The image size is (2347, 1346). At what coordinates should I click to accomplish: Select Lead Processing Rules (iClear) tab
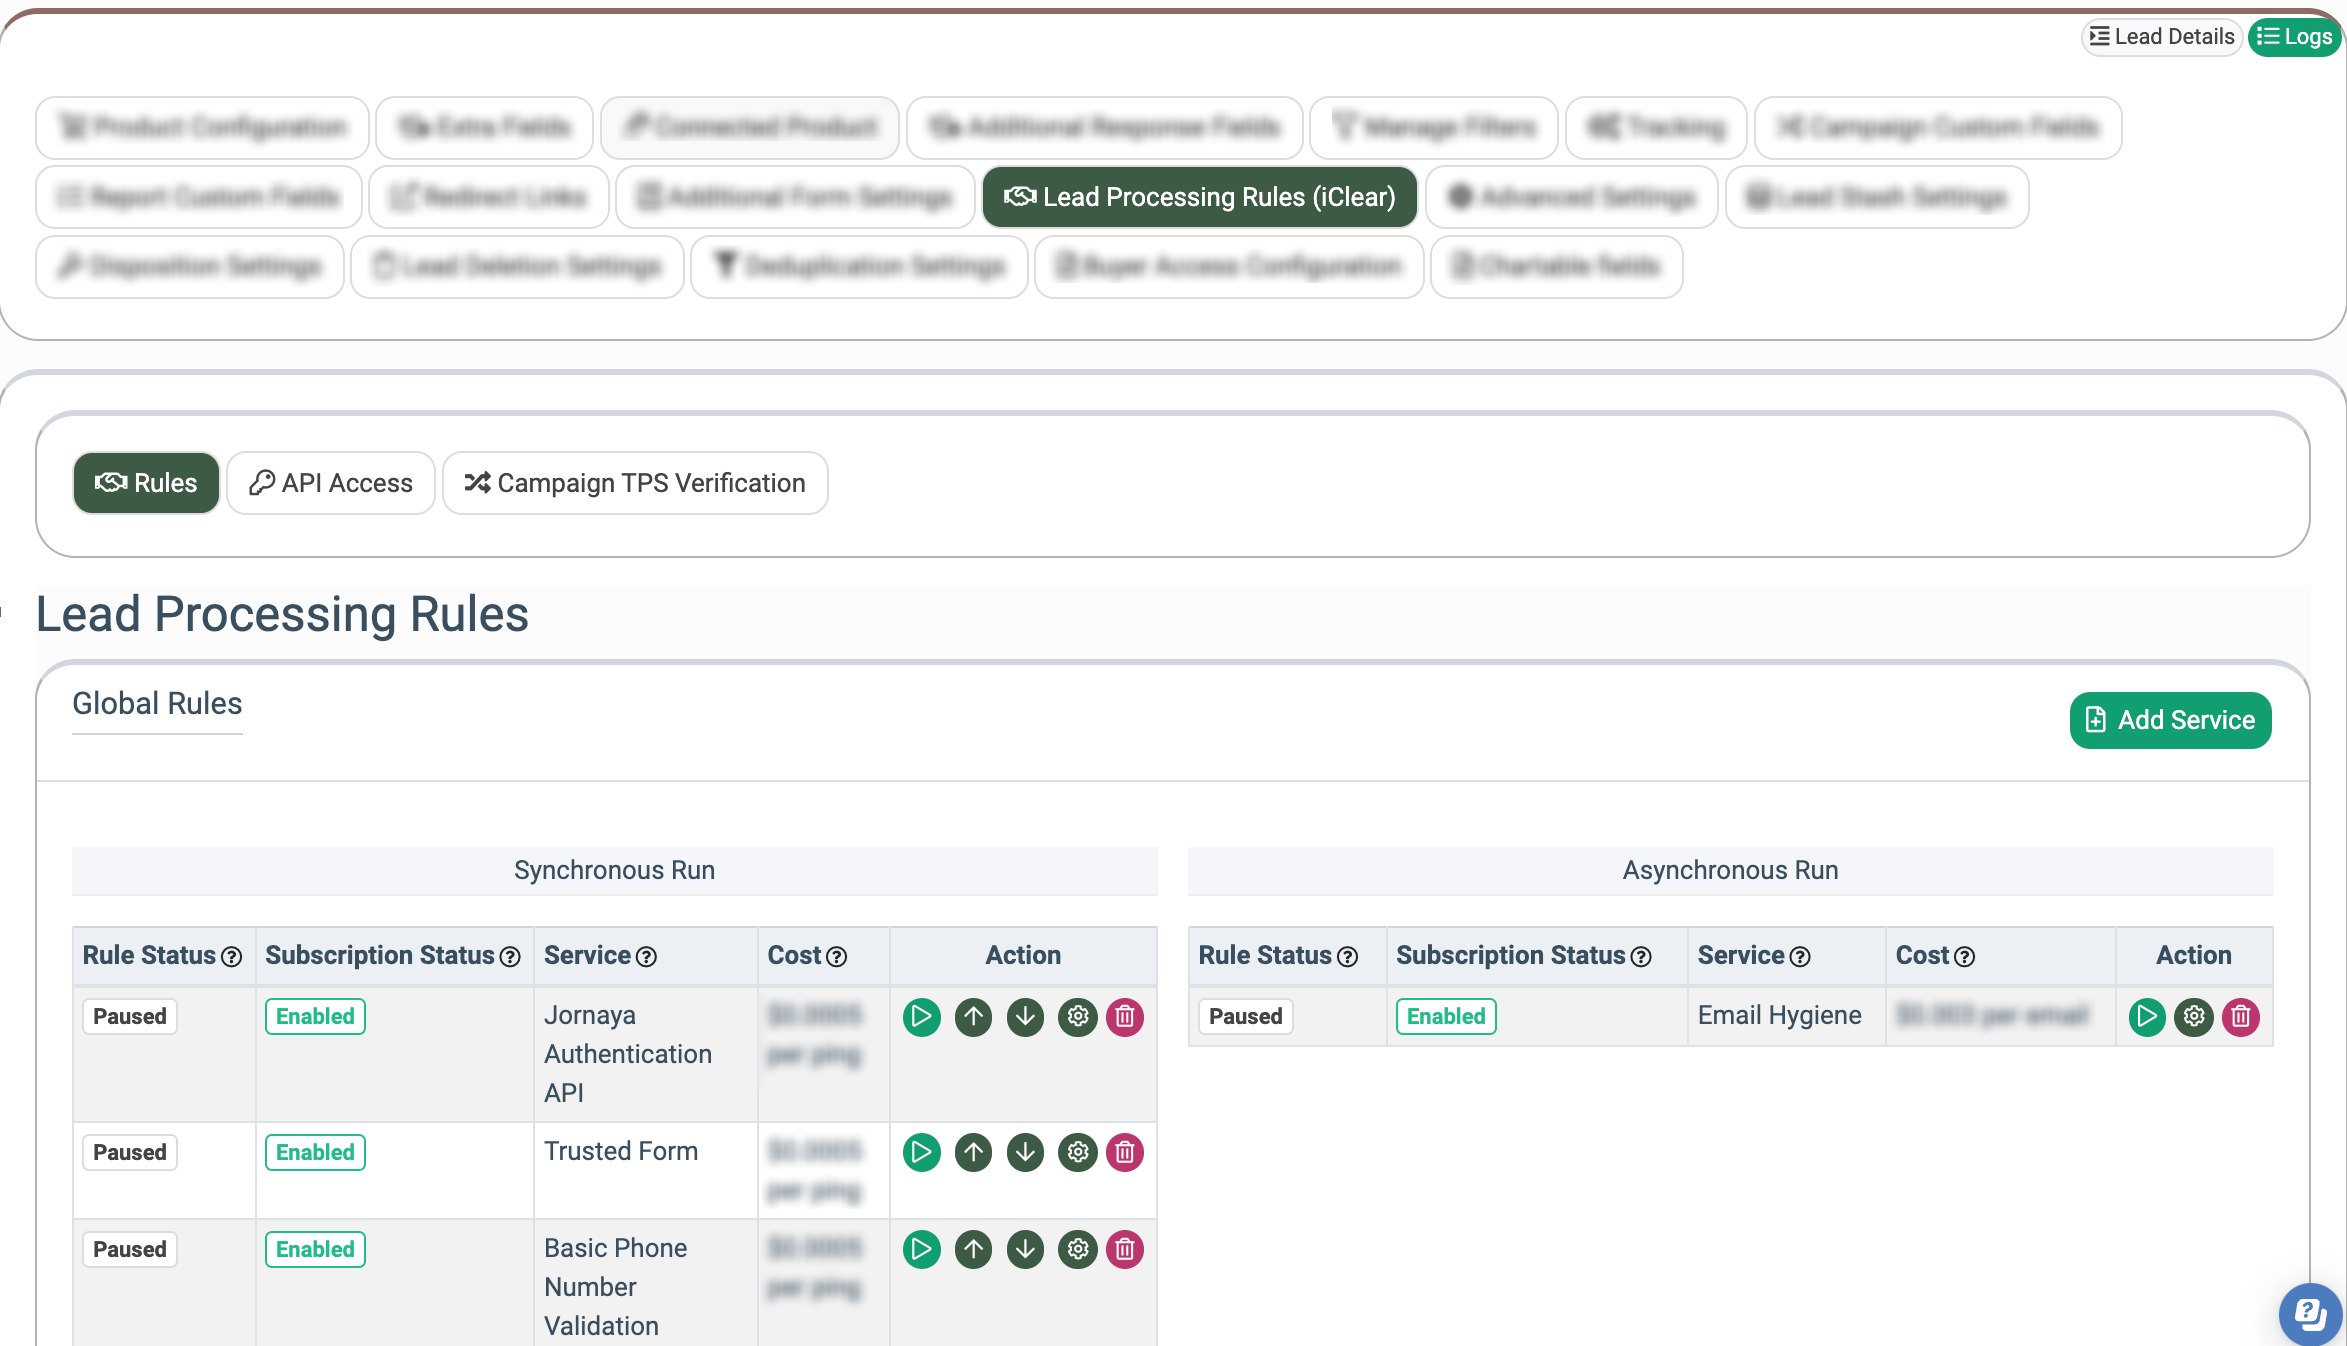[x=1199, y=197]
